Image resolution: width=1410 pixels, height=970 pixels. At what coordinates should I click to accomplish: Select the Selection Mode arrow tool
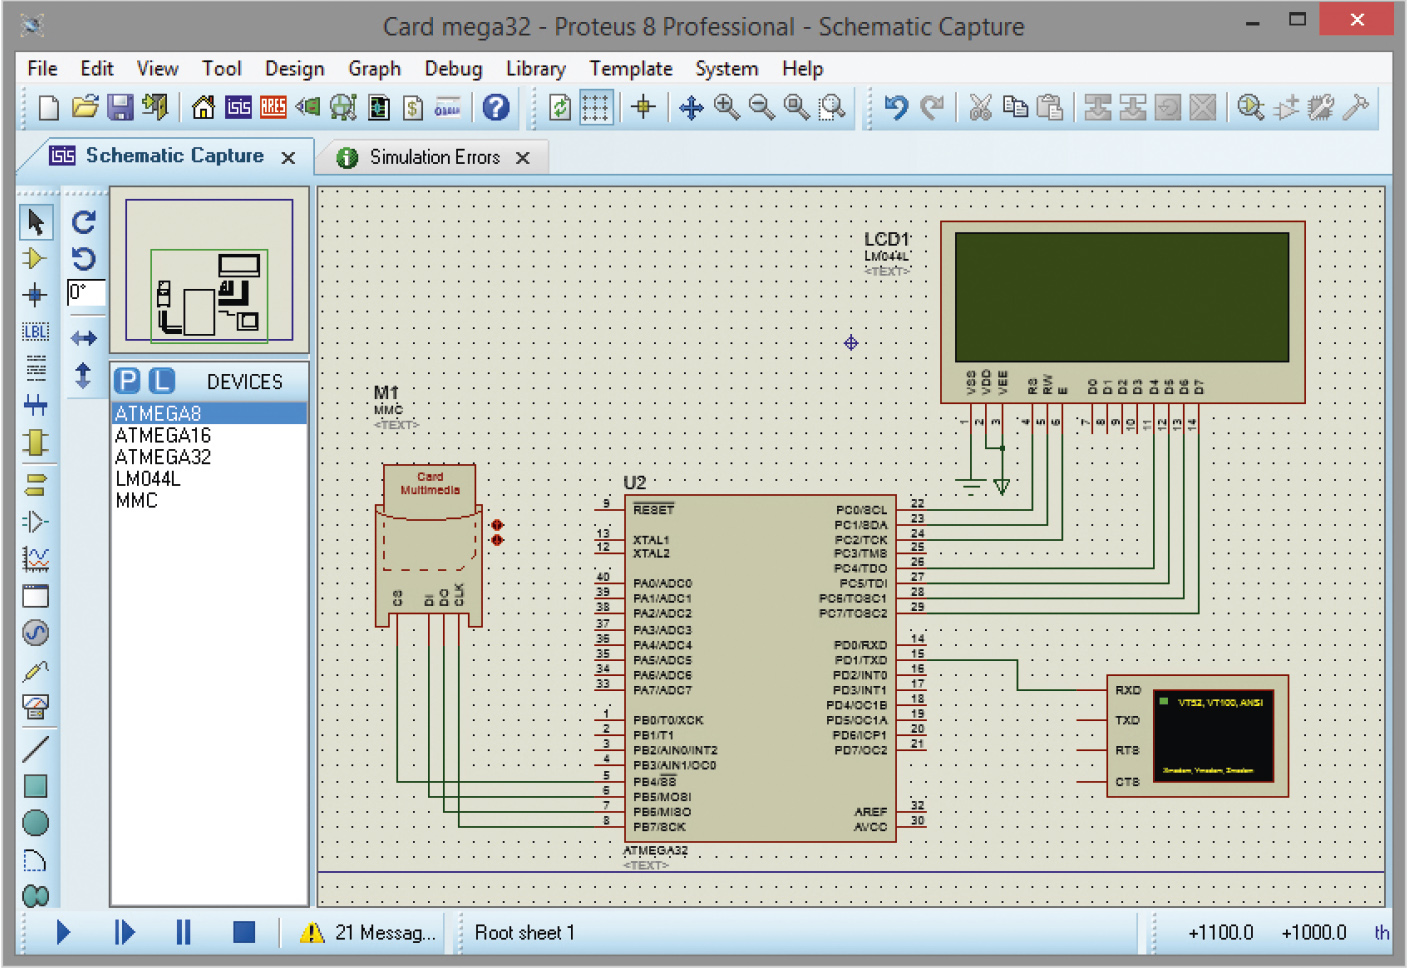pyautogui.click(x=36, y=222)
